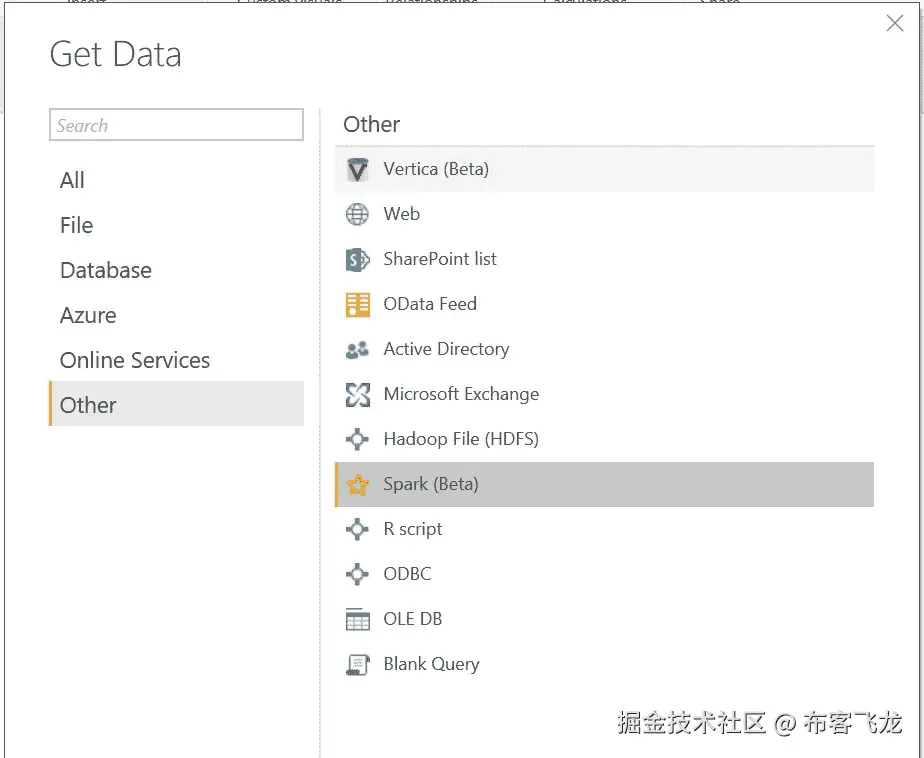Image resolution: width=924 pixels, height=758 pixels.
Task: Click the Web globe icon
Action: (x=357, y=214)
